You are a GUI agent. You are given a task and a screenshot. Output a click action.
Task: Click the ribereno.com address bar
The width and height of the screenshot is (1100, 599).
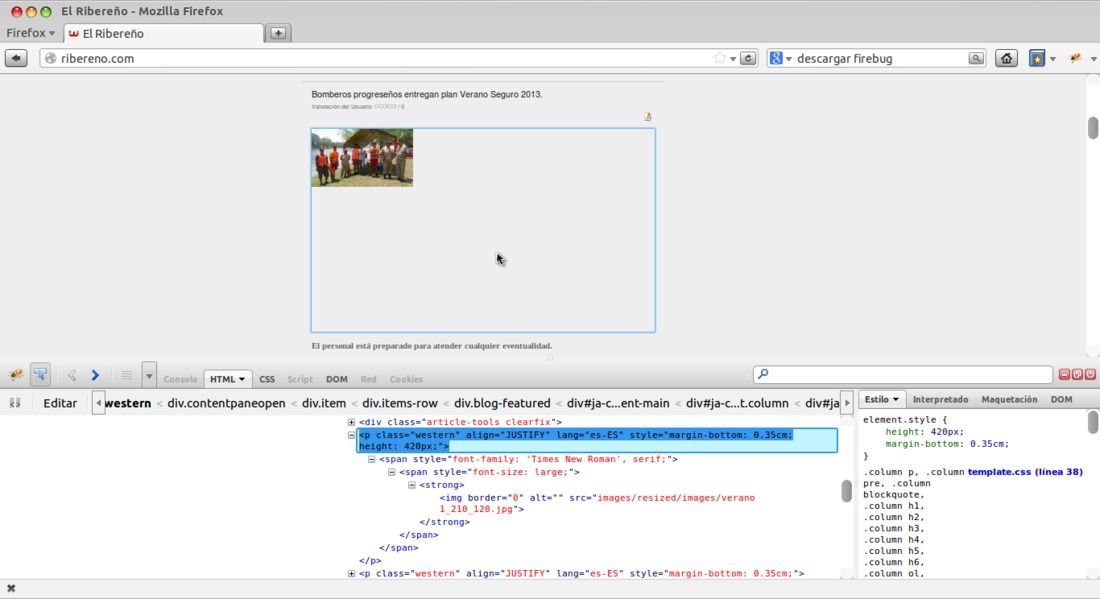[x=386, y=58]
